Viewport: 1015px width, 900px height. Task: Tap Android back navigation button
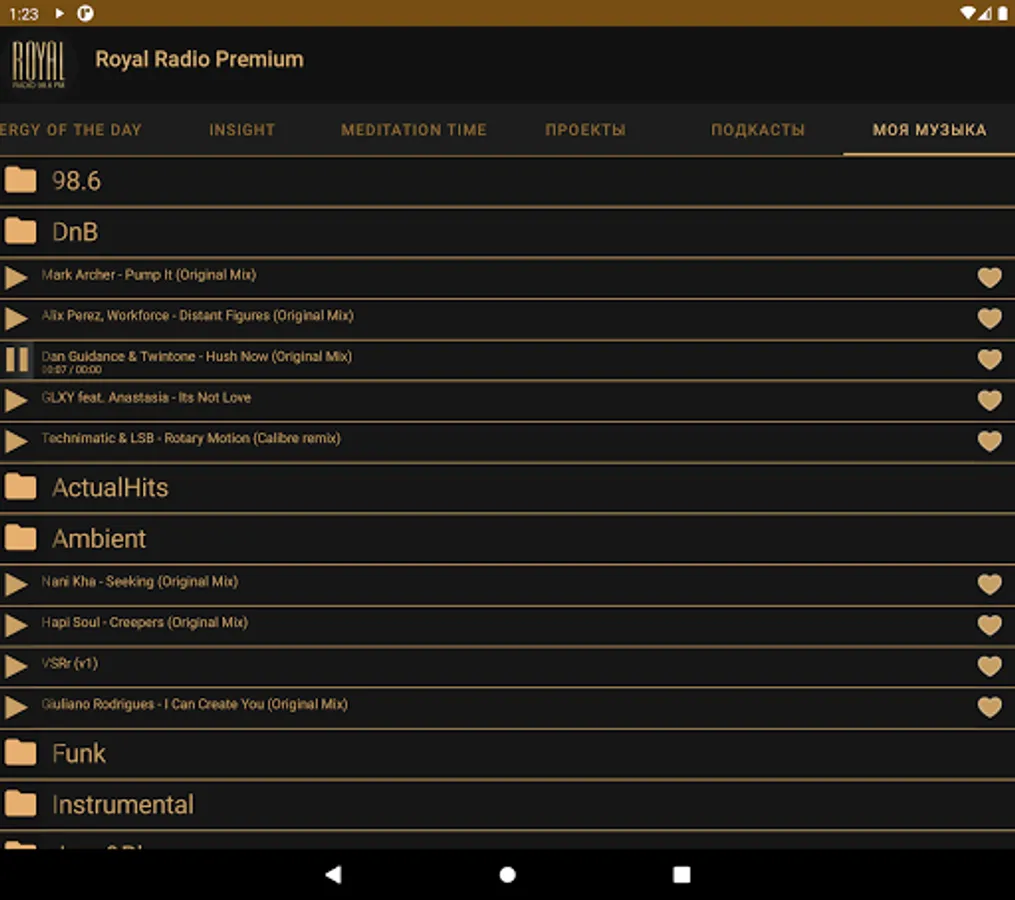333,875
